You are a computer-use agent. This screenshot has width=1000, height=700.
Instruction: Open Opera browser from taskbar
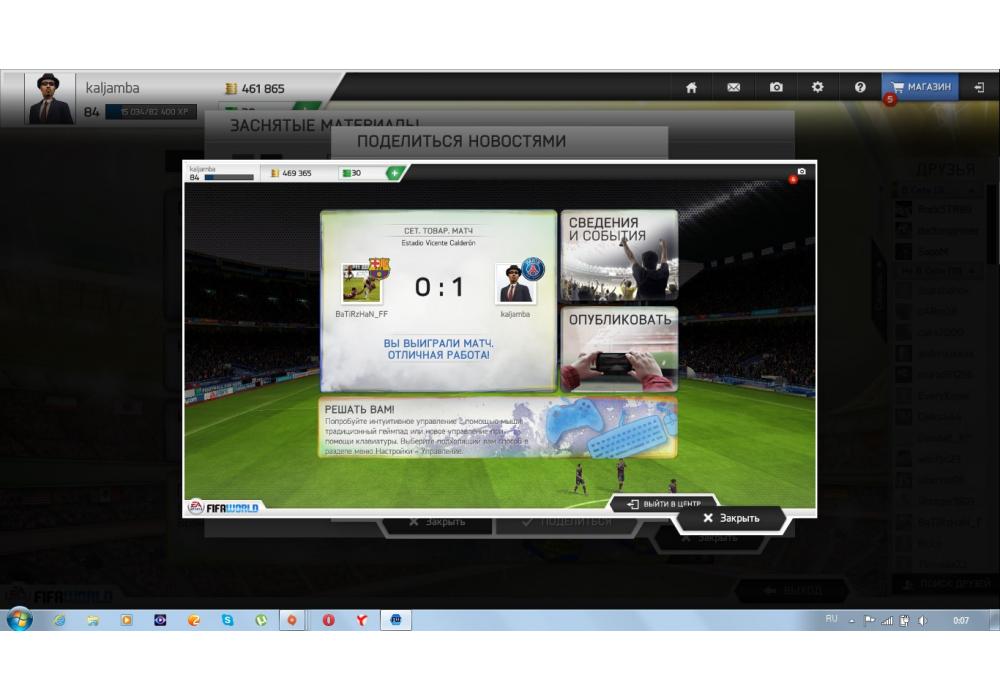[x=328, y=620]
